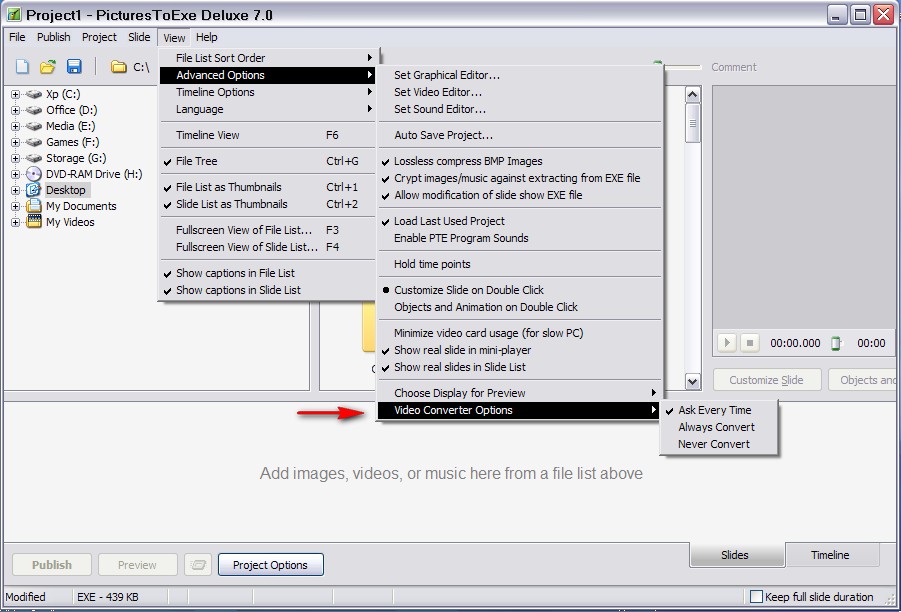Switch to the Slides tab
Viewport: 901px width, 612px height.
tap(735, 555)
